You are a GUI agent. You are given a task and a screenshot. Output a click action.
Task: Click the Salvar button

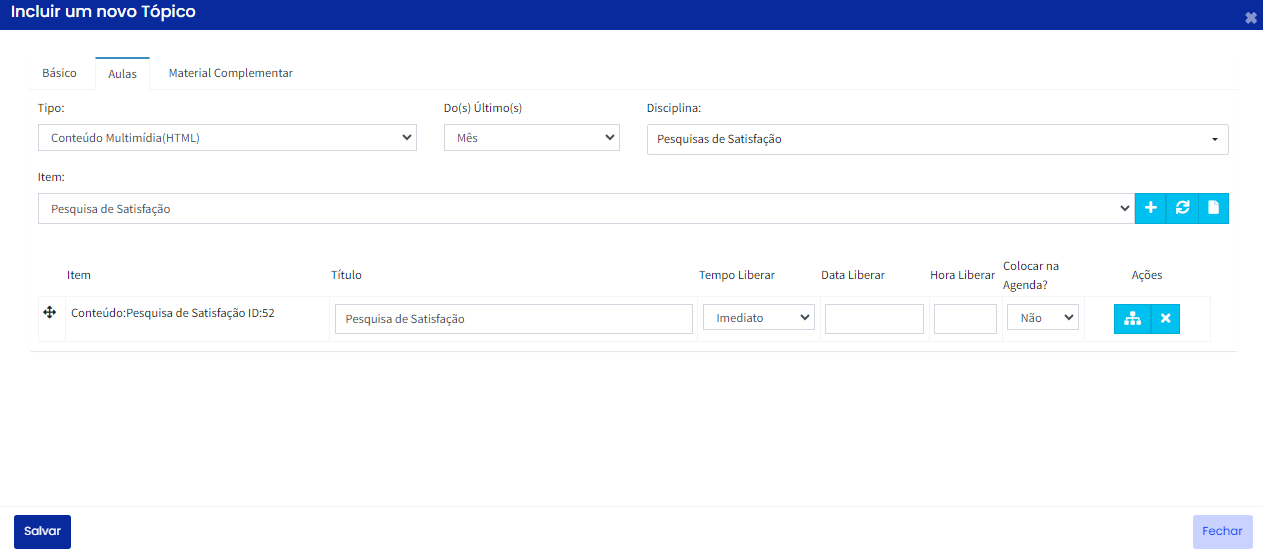point(42,532)
